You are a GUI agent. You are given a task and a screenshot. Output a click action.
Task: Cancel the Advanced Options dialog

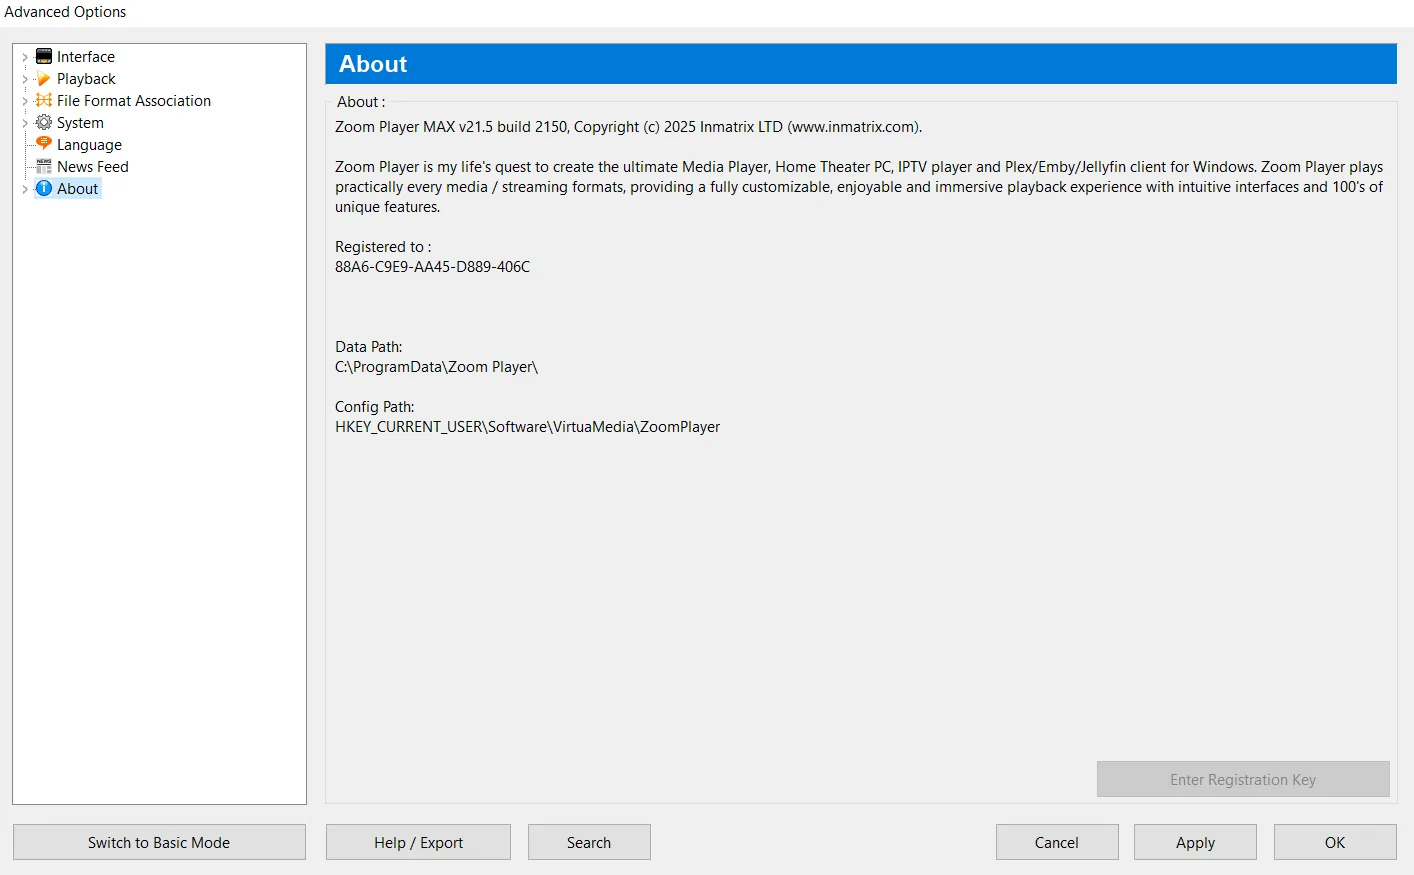(1057, 842)
